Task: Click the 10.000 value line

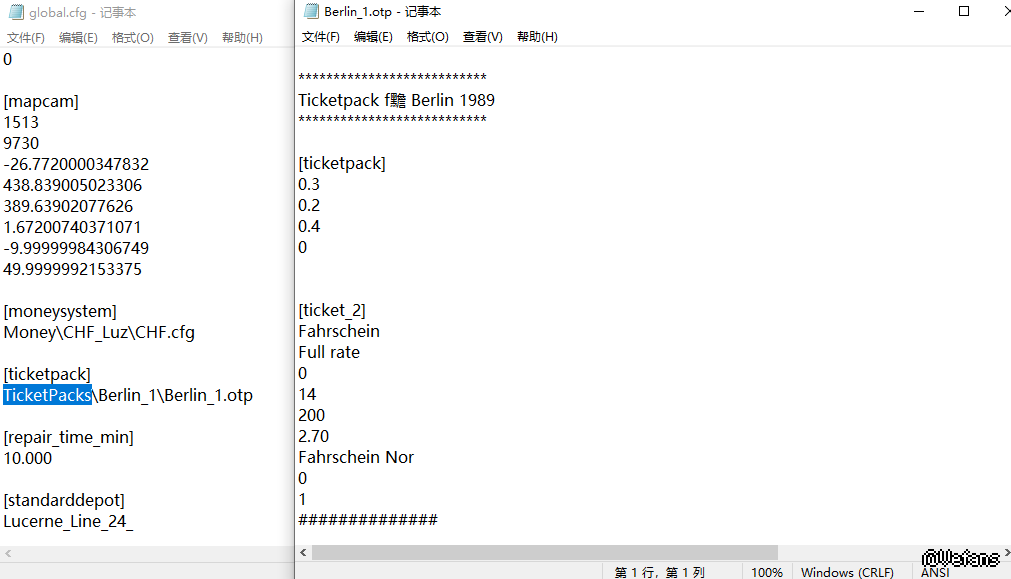Action: (28, 458)
